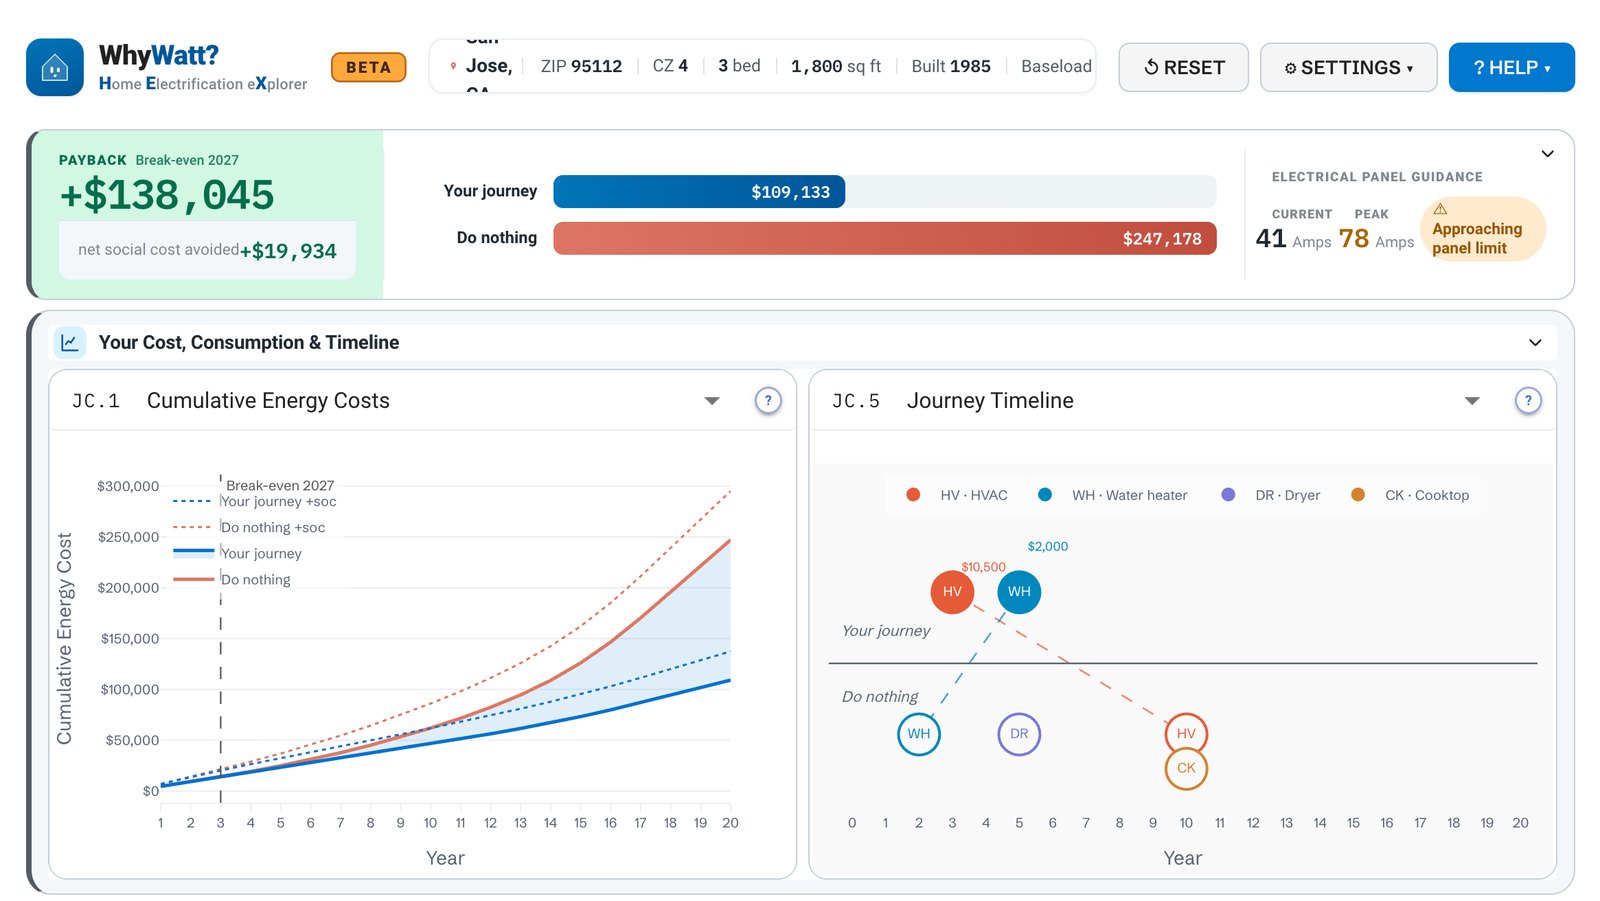
Task: Click the net social cost avoided box
Action: pos(208,250)
